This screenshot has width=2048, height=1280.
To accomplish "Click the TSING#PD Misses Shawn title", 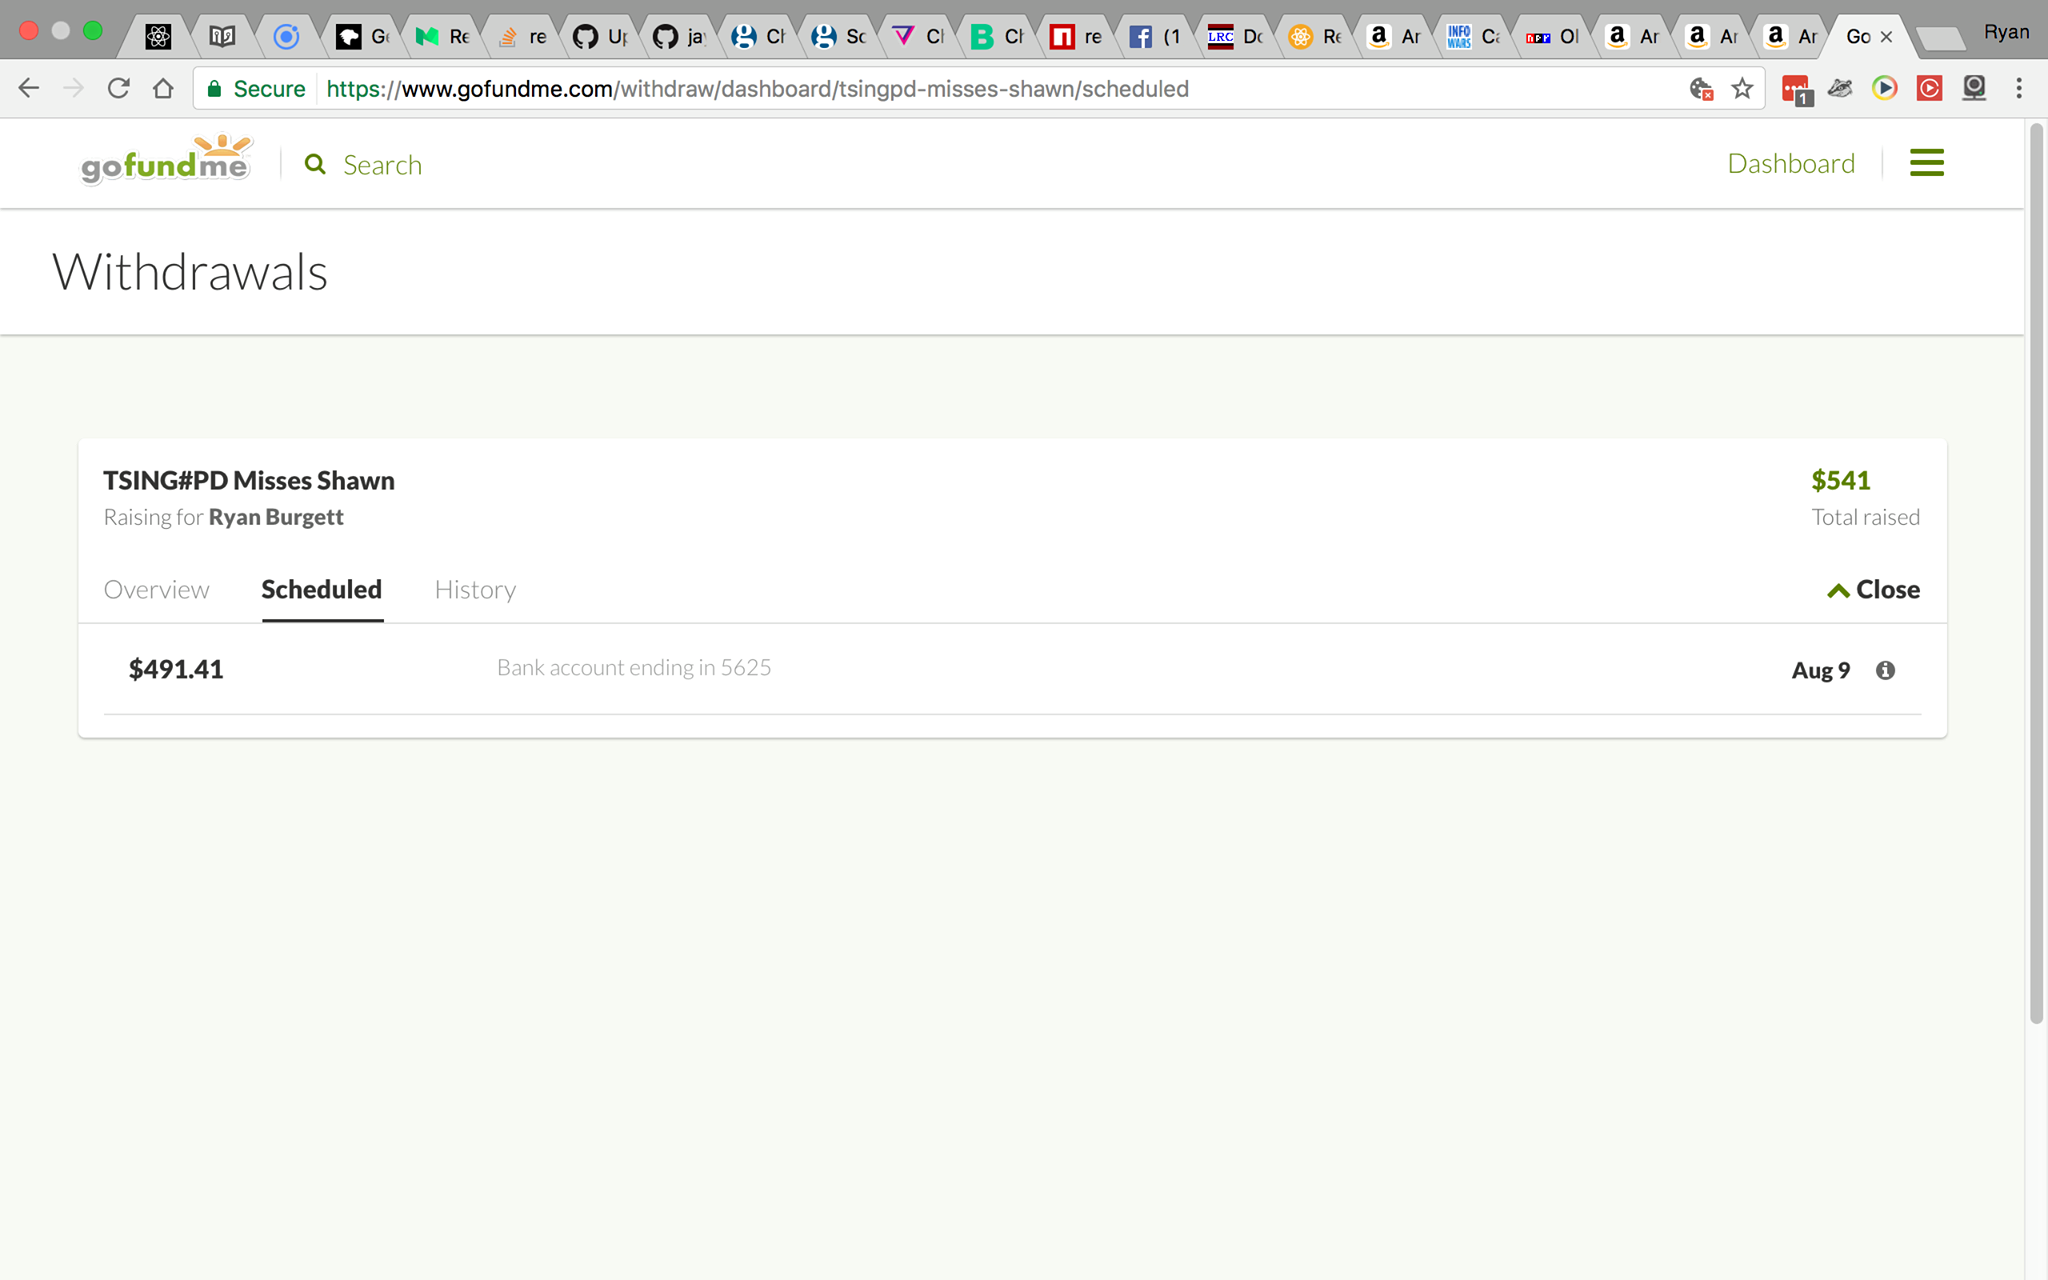I will (x=249, y=480).
